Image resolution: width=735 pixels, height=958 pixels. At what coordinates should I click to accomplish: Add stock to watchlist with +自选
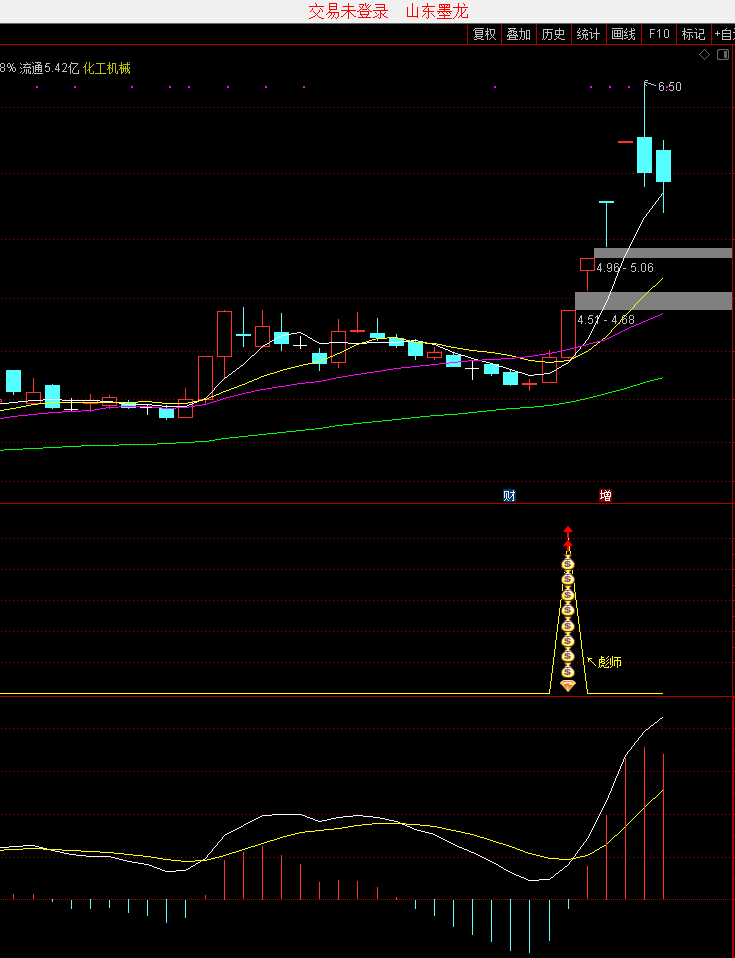[723, 34]
